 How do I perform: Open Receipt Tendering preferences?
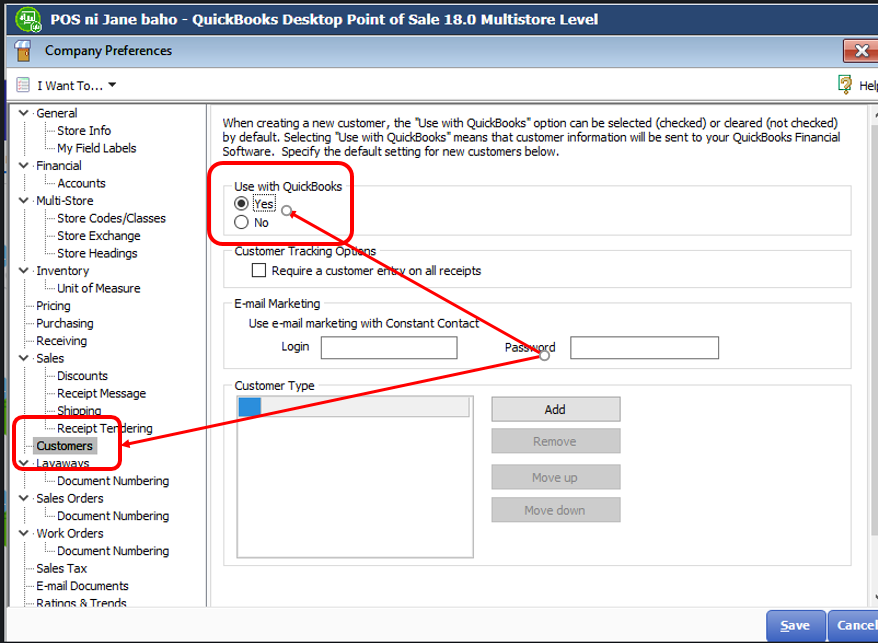coord(105,428)
